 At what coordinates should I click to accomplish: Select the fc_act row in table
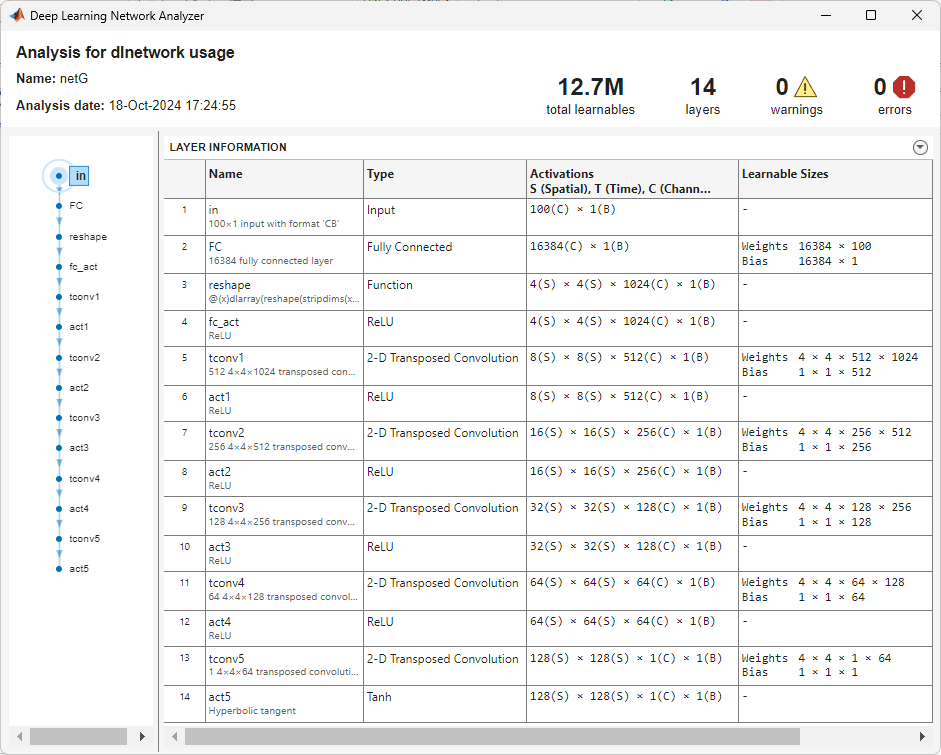548,328
